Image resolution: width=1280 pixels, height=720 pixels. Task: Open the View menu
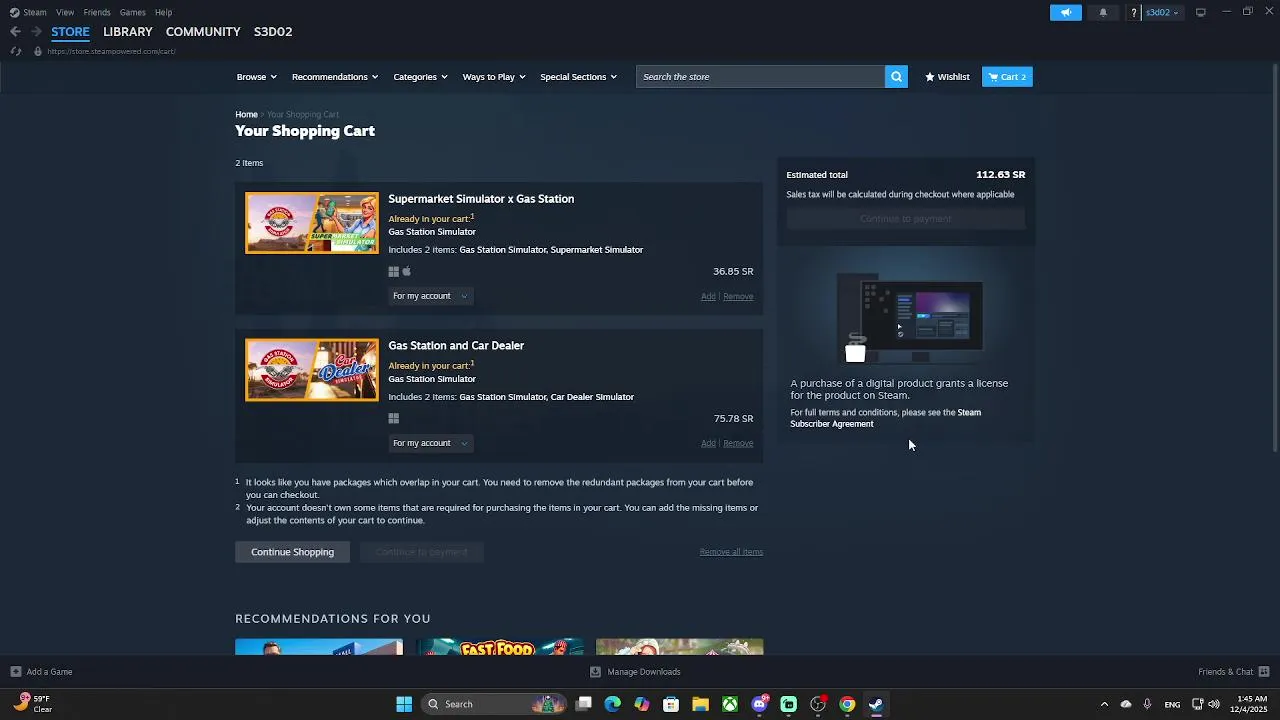click(x=65, y=12)
